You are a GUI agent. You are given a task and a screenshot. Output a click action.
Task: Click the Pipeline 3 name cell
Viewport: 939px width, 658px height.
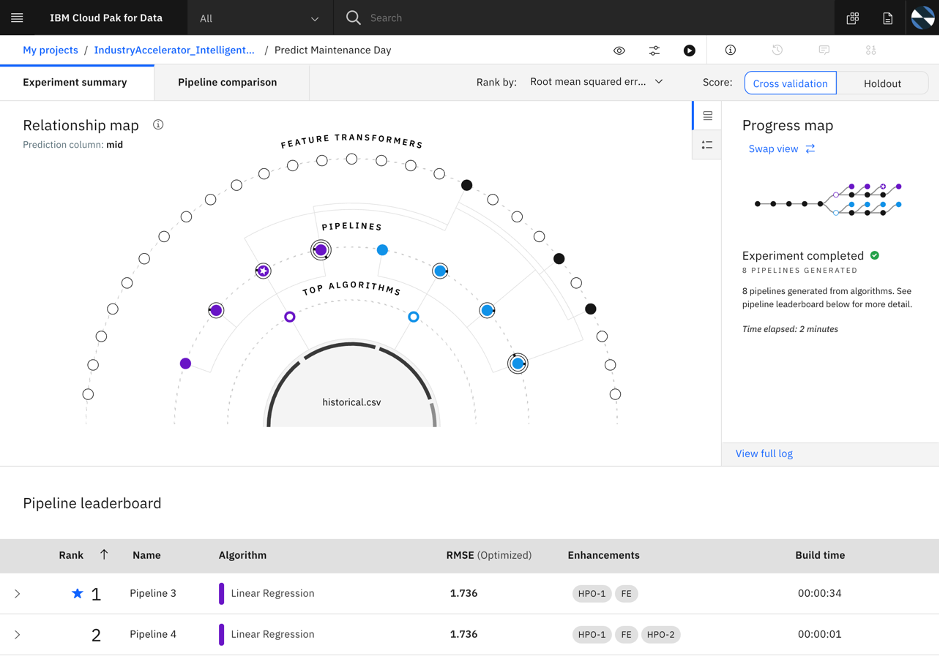point(153,593)
